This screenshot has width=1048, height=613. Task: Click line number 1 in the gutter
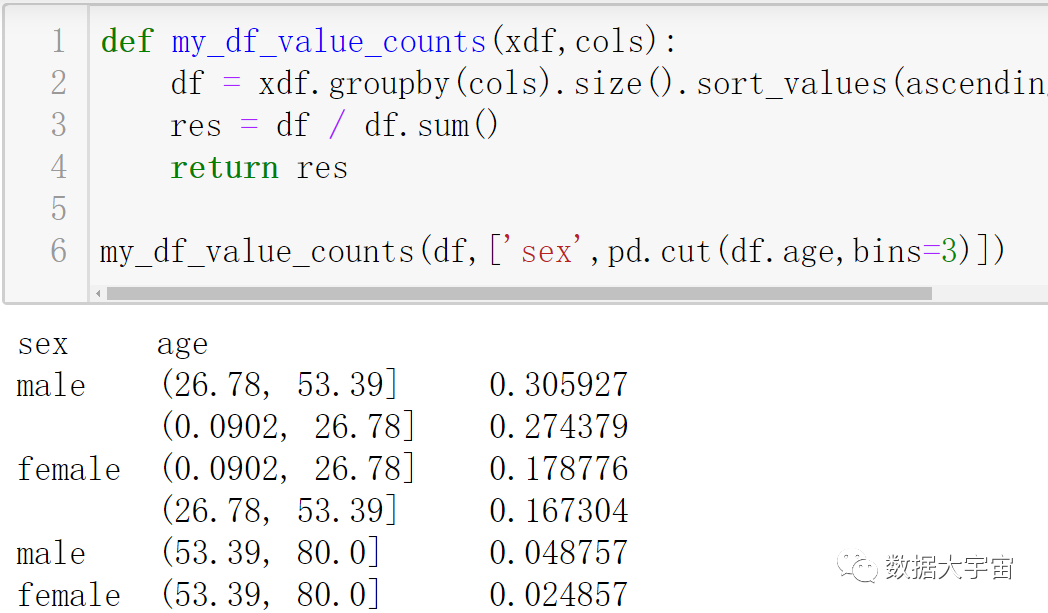tap(58, 41)
